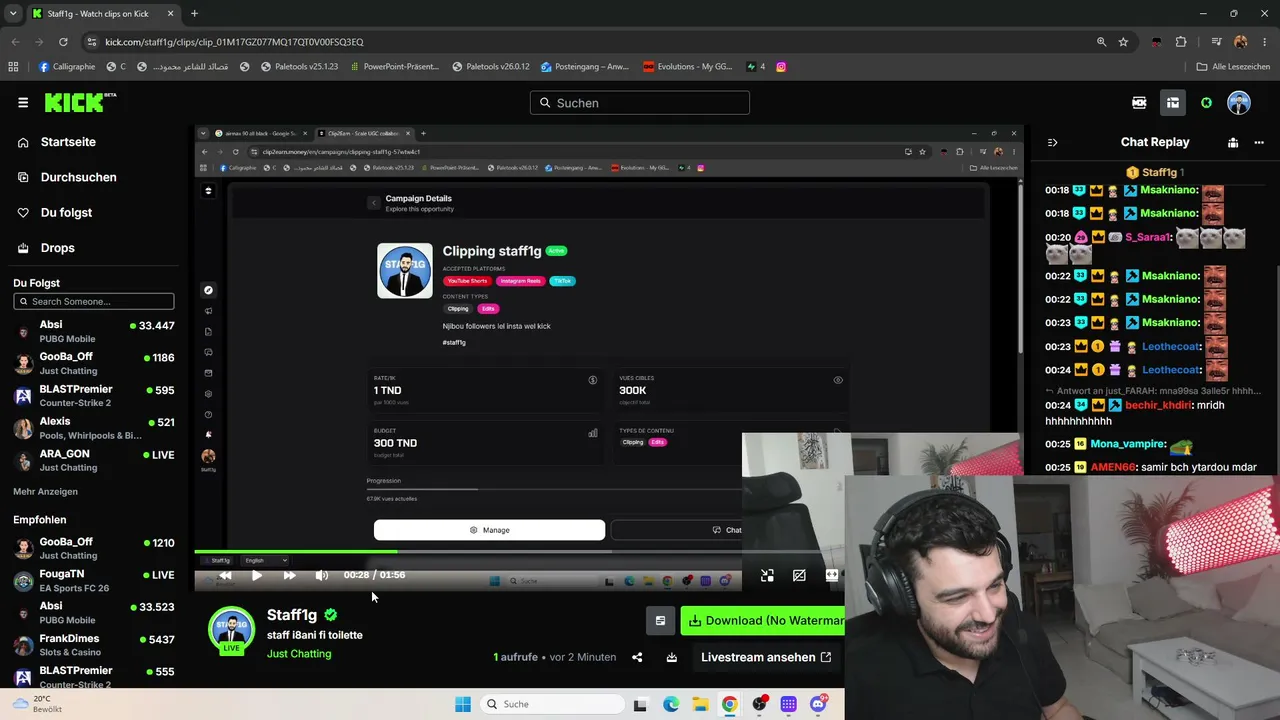Toggle theater mode icon
This screenshot has width=1280, height=720.
point(831,575)
